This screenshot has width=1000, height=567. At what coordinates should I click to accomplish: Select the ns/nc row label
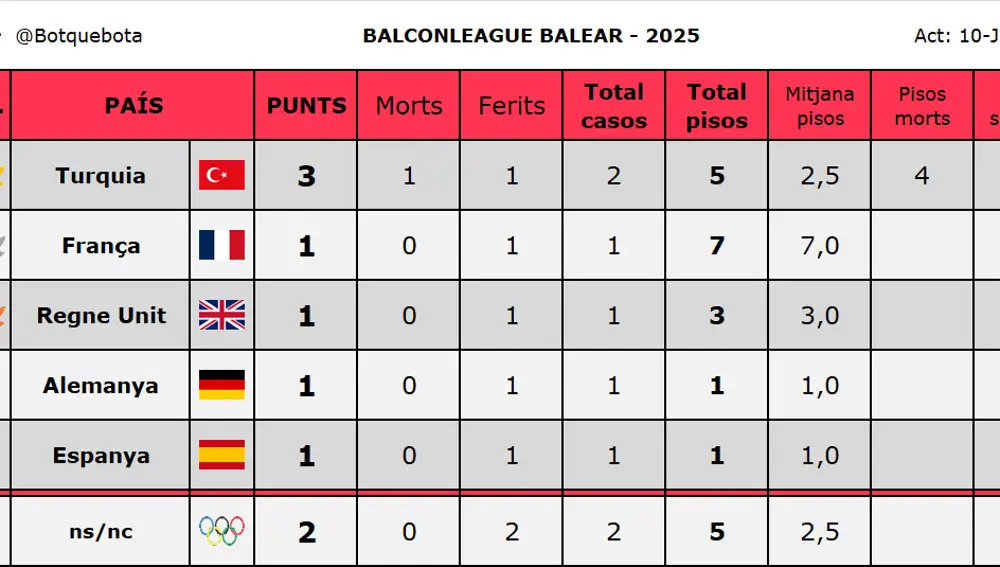coord(100,531)
